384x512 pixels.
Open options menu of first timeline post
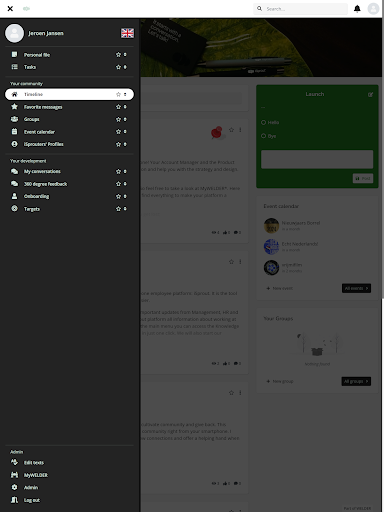pyautogui.click(x=240, y=130)
